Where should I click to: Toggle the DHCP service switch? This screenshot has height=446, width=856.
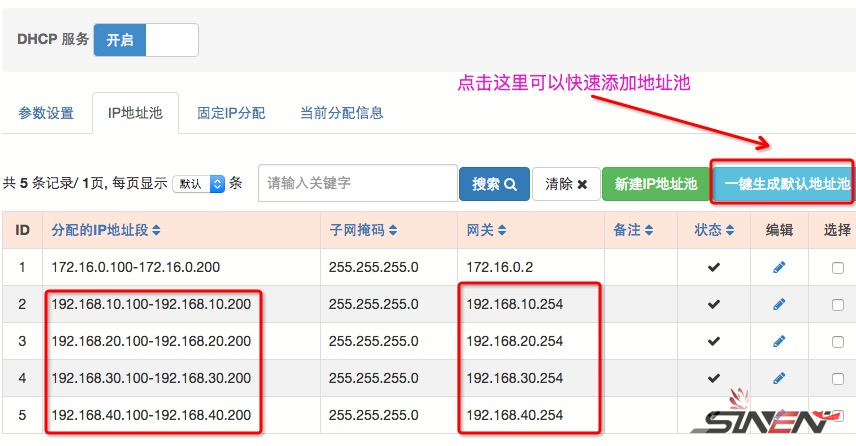click(x=146, y=40)
